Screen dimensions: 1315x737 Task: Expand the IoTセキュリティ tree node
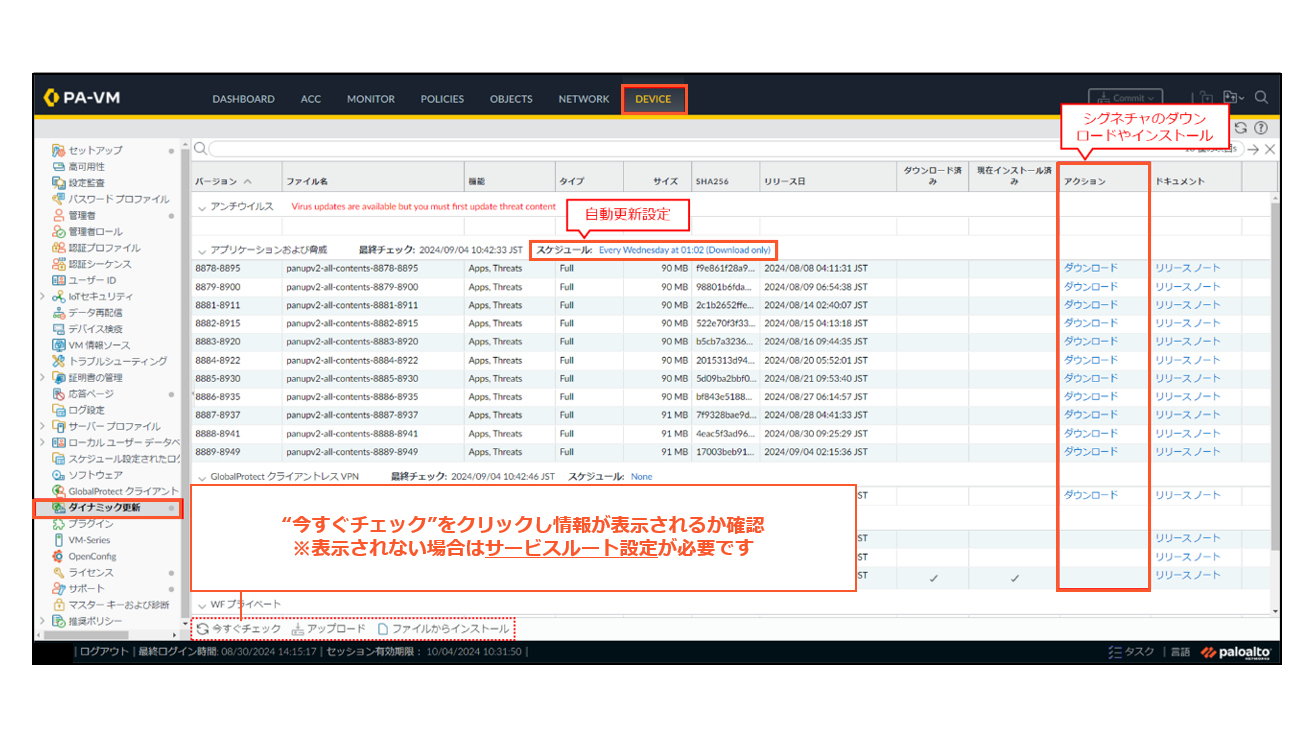pos(42,296)
